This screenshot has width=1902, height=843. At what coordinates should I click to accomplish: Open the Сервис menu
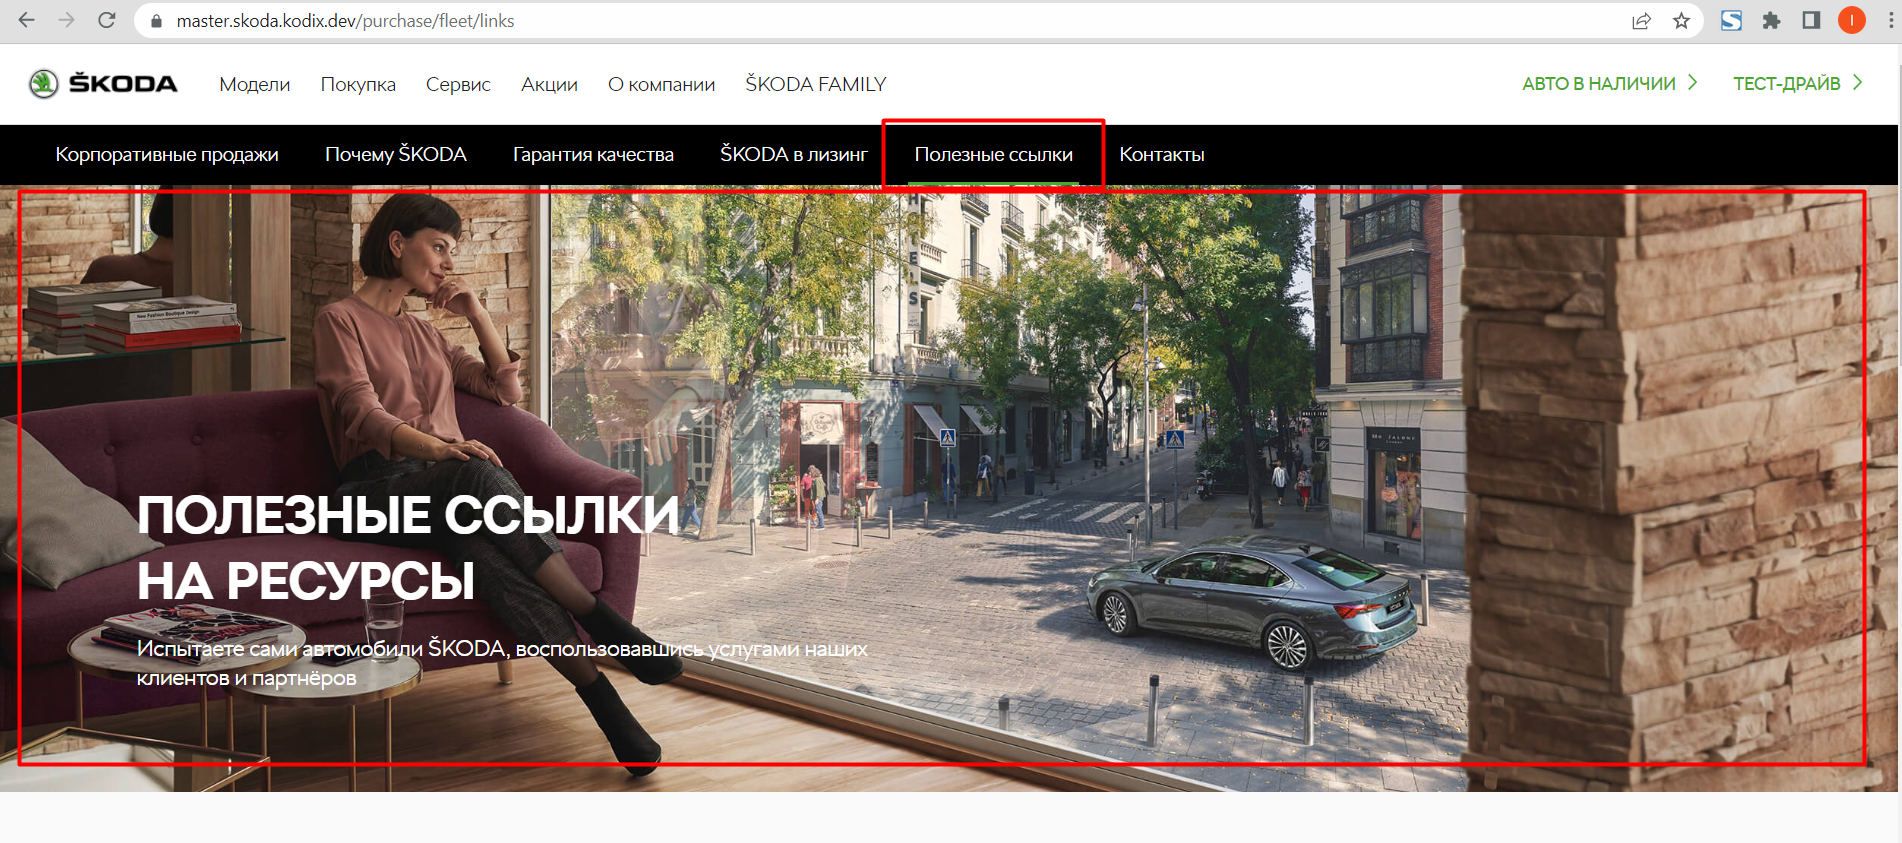[x=458, y=84]
